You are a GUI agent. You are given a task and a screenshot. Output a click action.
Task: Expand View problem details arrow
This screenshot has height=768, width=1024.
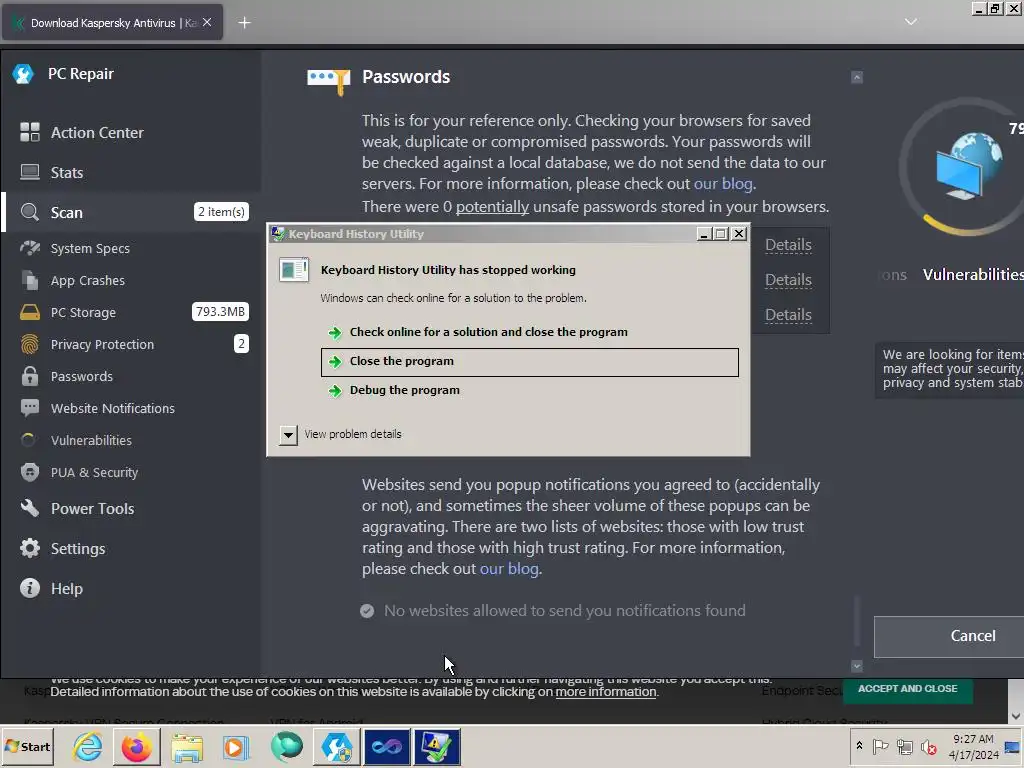tap(288, 435)
